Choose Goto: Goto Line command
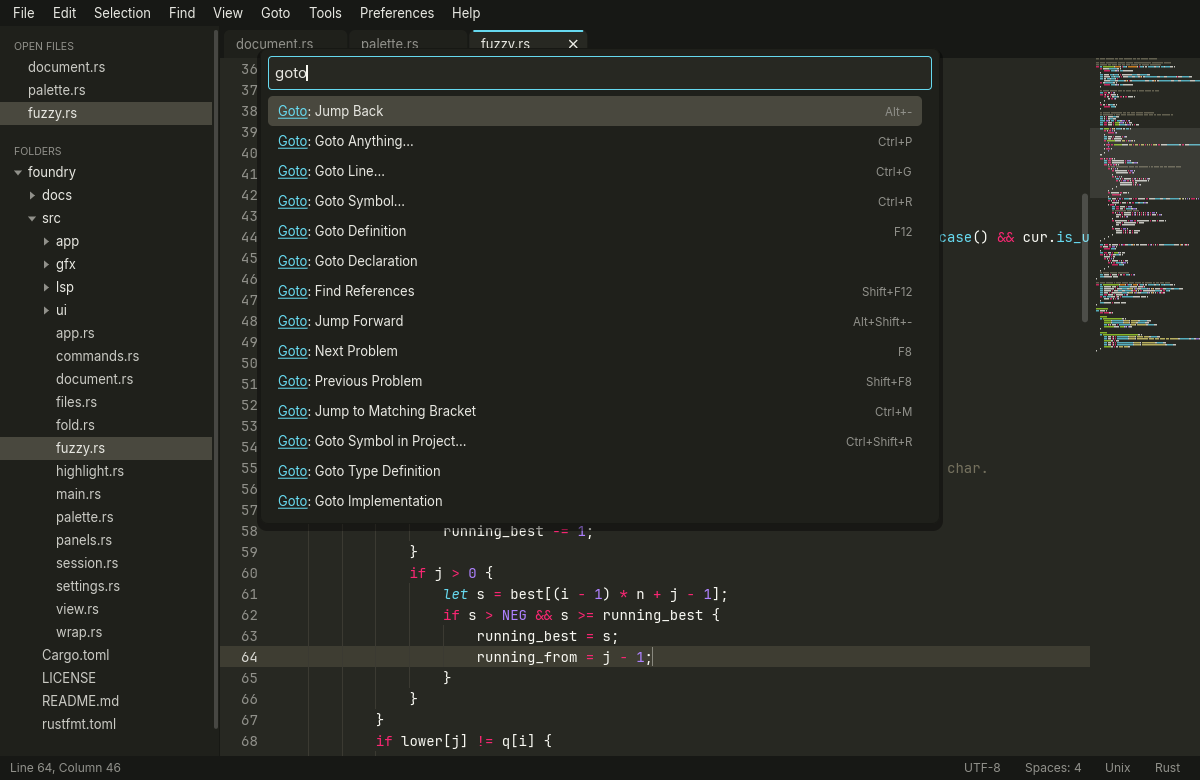1200x780 pixels. coord(595,171)
